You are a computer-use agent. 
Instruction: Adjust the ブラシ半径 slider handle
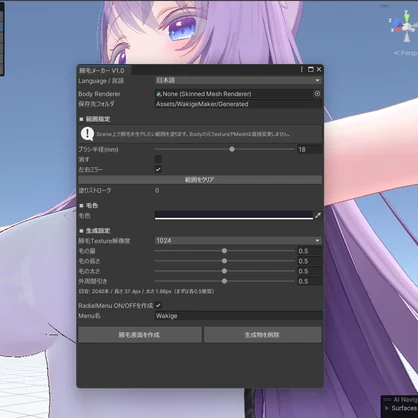(x=232, y=149)
